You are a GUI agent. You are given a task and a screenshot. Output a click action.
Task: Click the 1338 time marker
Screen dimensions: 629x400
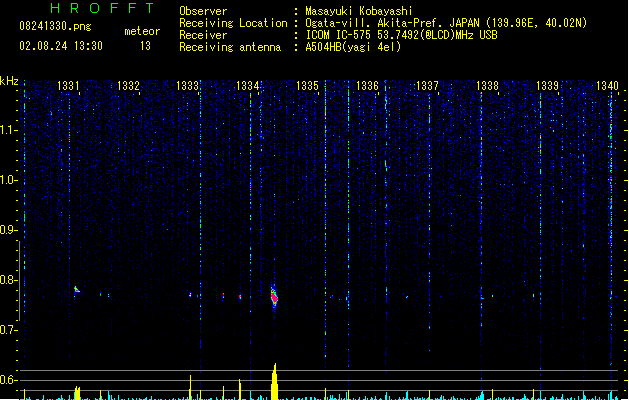point(487,85)
